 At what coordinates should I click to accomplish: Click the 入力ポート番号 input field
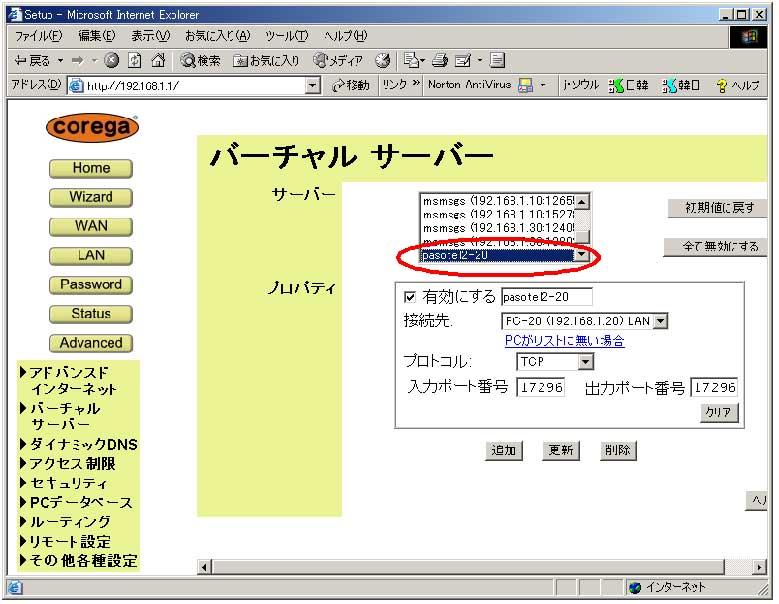click(x=540, y=387)
